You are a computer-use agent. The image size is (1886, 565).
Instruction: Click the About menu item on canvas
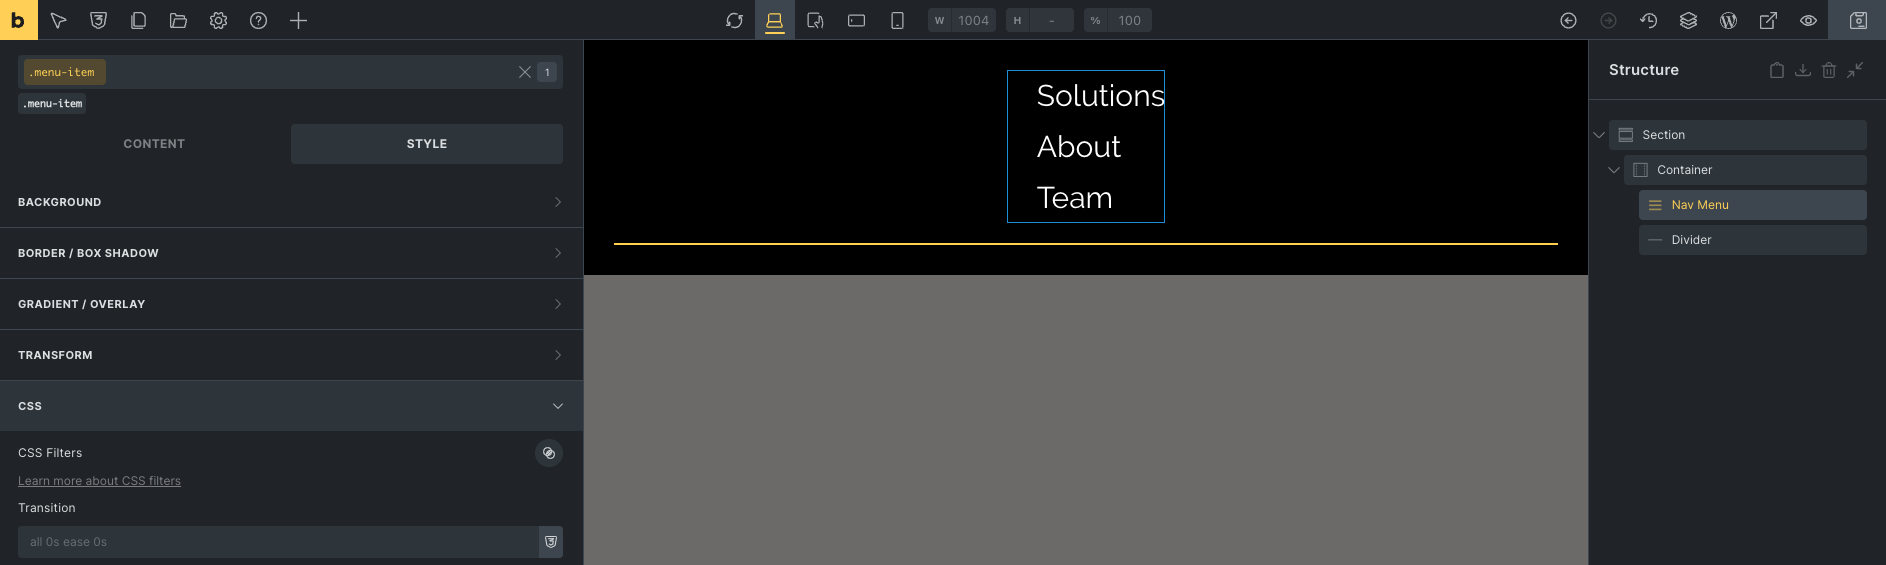point(1079,147)
